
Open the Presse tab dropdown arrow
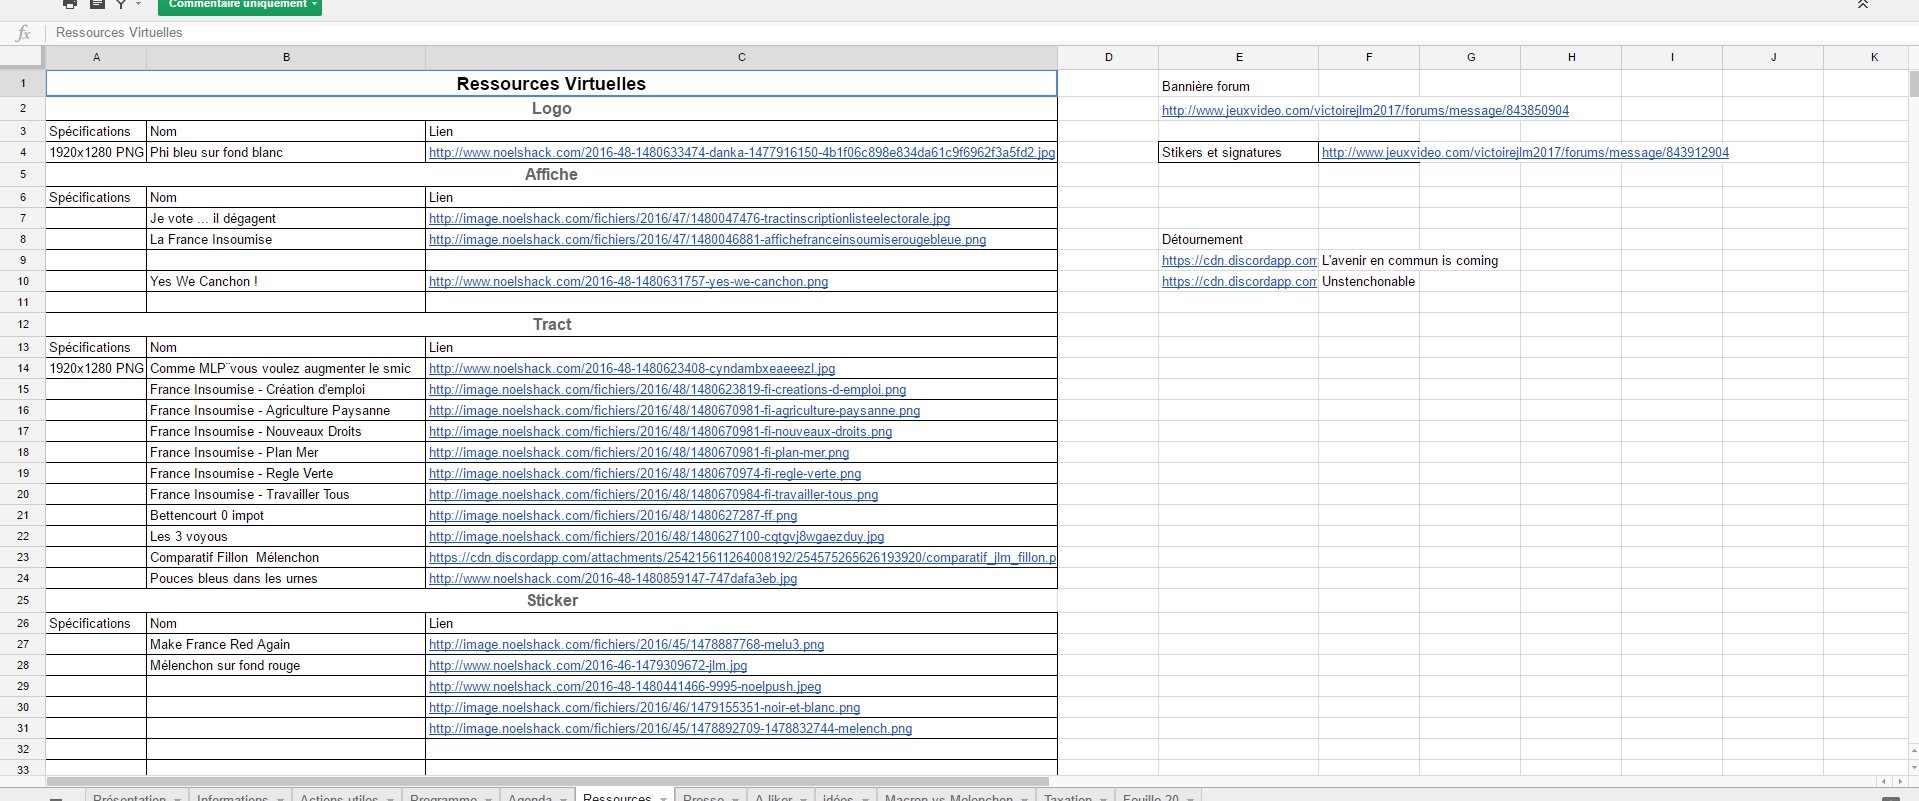point(736,798)
